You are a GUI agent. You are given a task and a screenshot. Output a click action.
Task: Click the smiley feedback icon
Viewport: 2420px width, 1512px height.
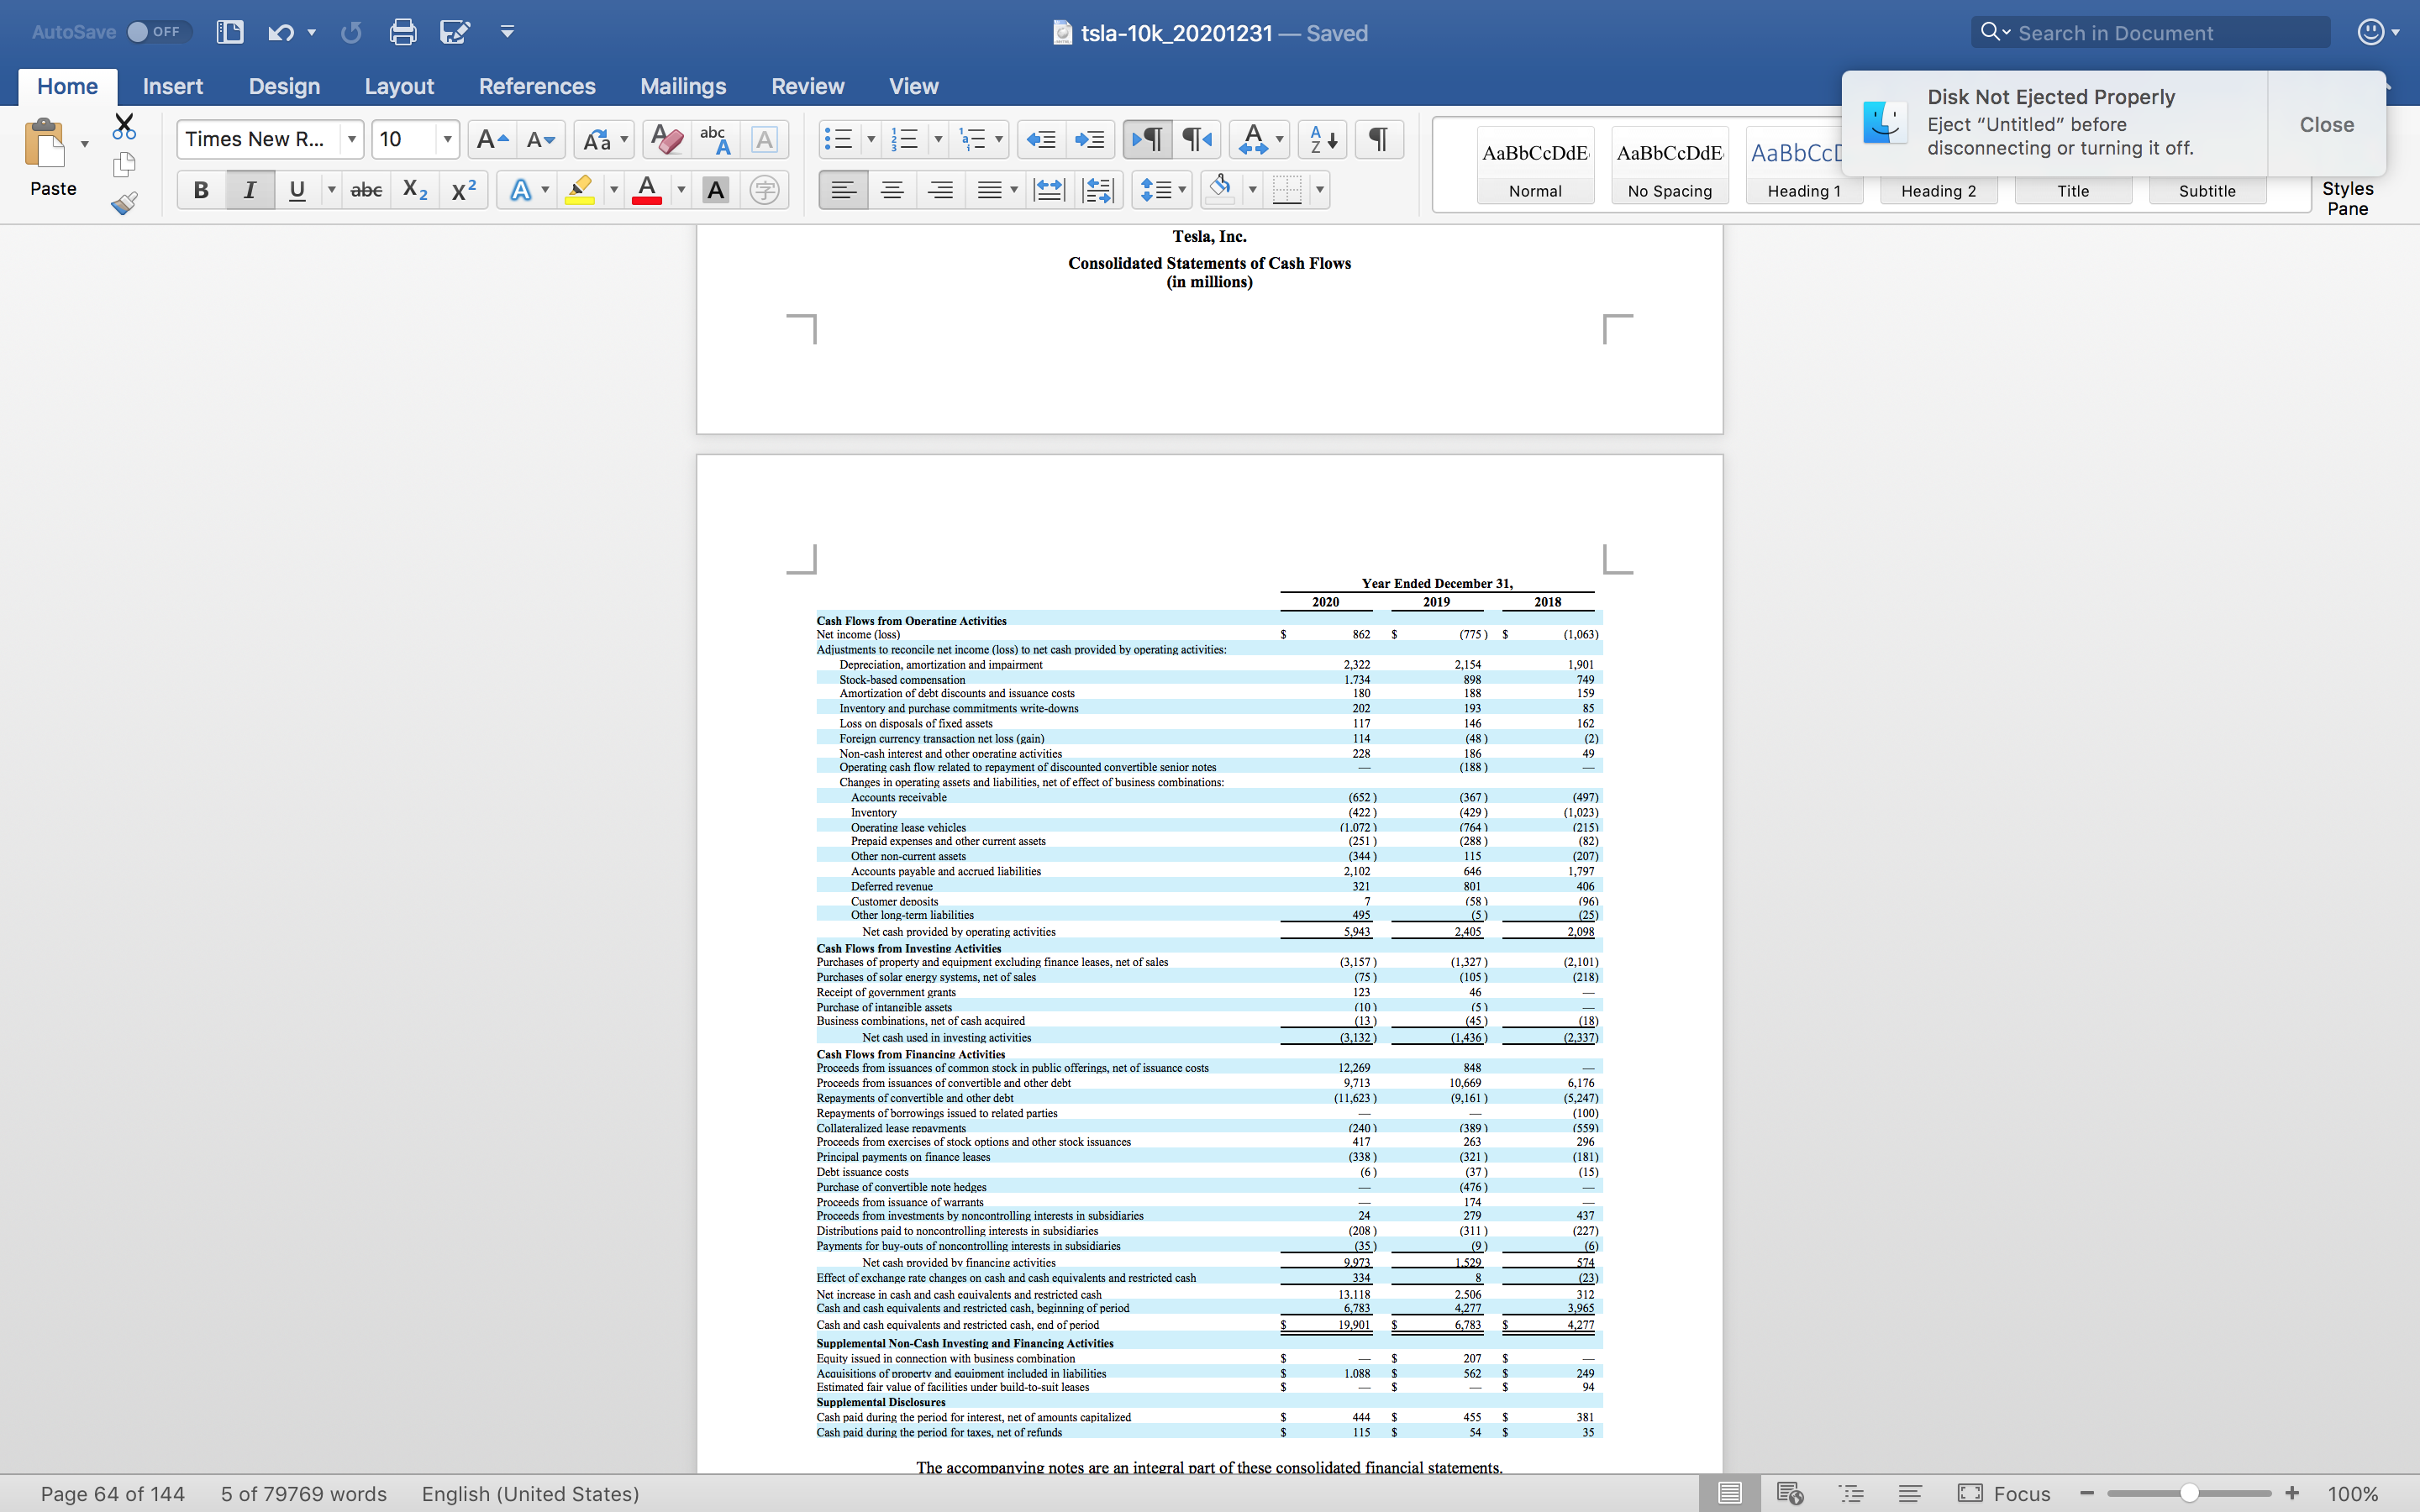click(x=2370, y=32)
